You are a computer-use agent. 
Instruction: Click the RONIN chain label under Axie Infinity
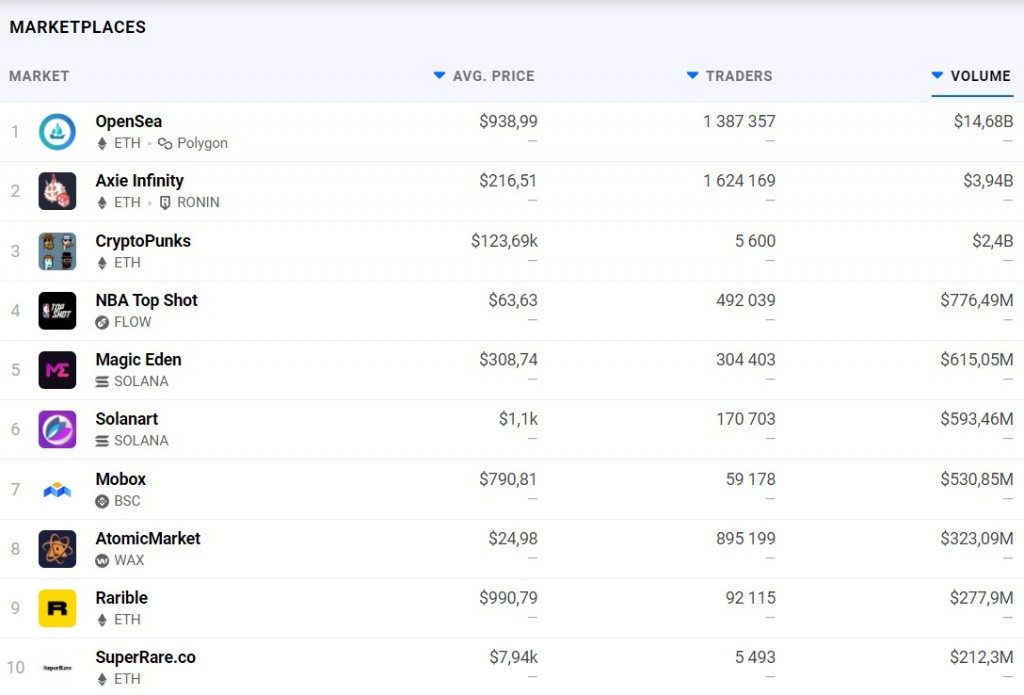197,202
